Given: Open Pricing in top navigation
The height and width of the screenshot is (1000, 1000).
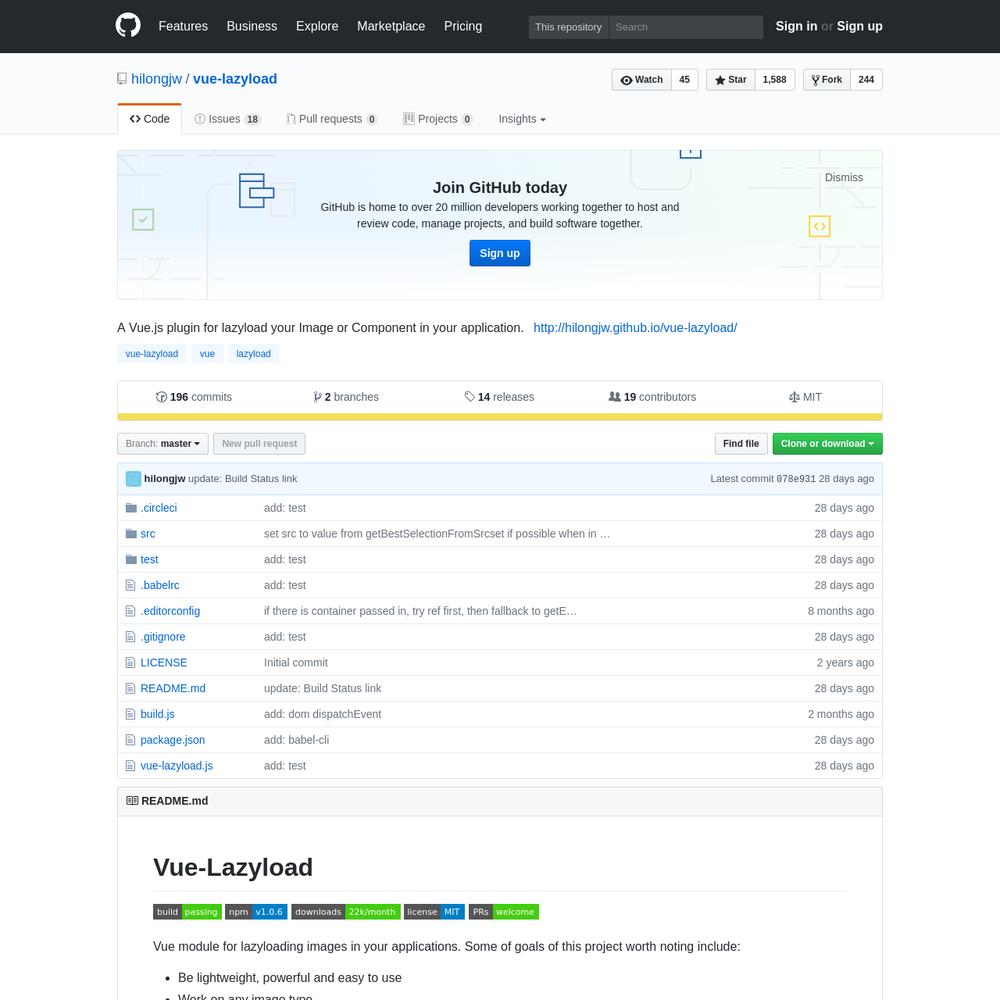Looking at the screenshot, I should click(463, 26).
